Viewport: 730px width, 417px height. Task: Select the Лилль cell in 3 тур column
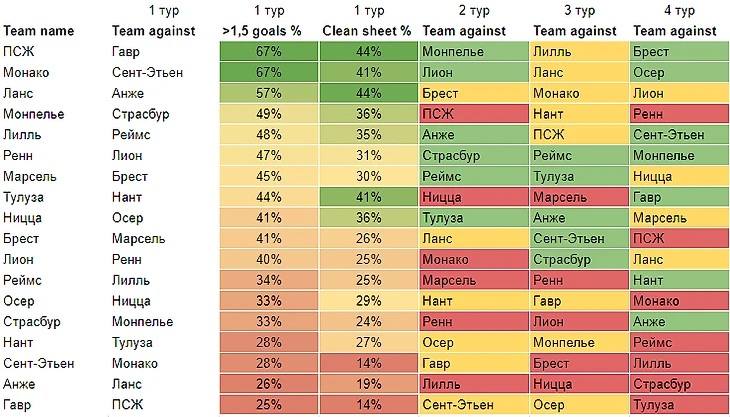point(575,51)
